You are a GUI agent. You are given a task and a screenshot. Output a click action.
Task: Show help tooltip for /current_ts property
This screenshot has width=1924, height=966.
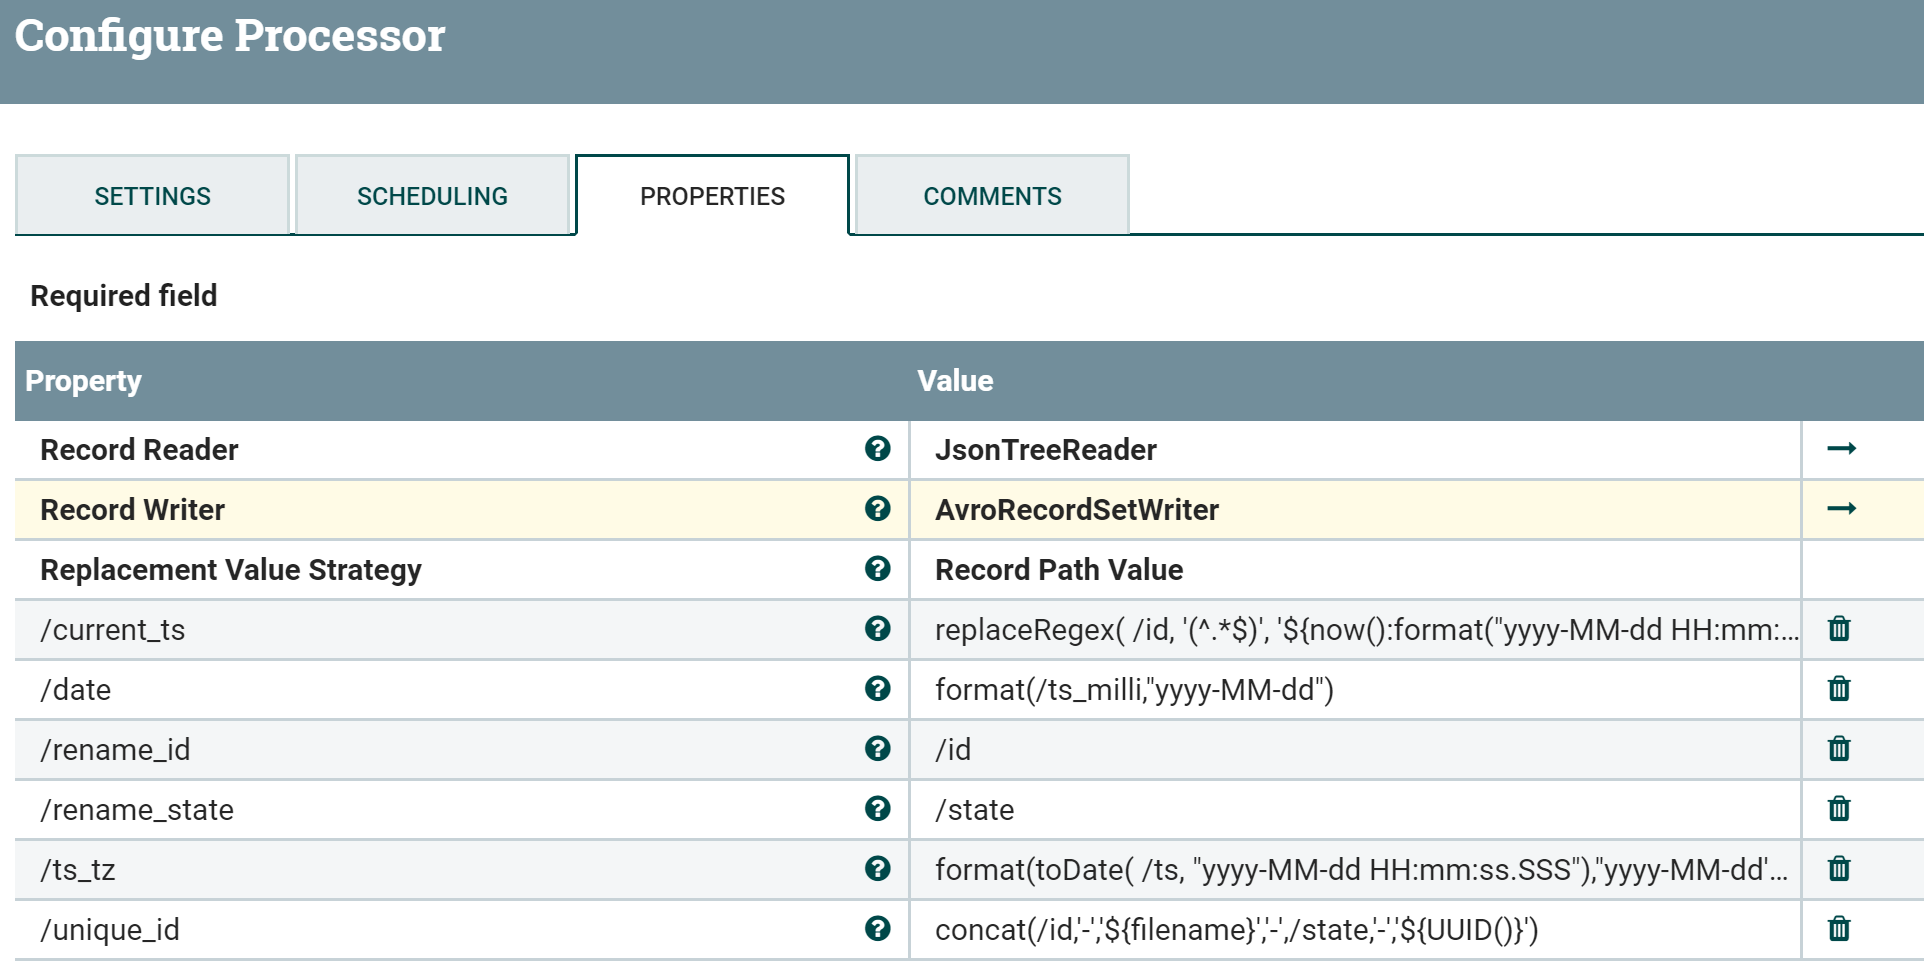(877, 629)
